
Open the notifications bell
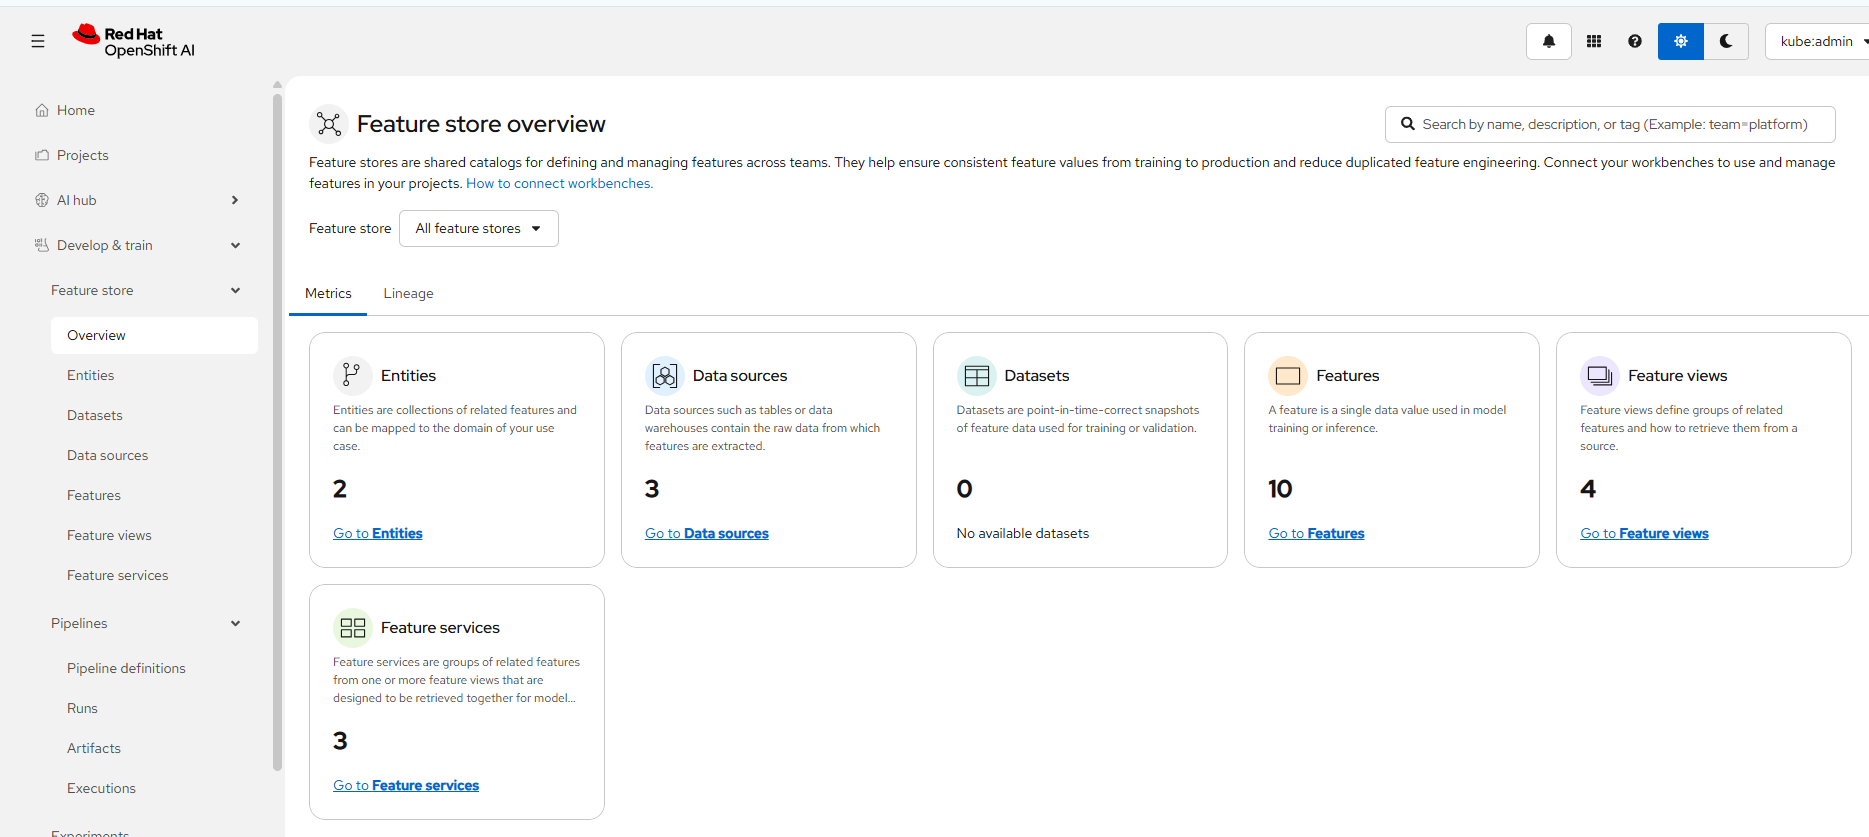pos(1548,41)
